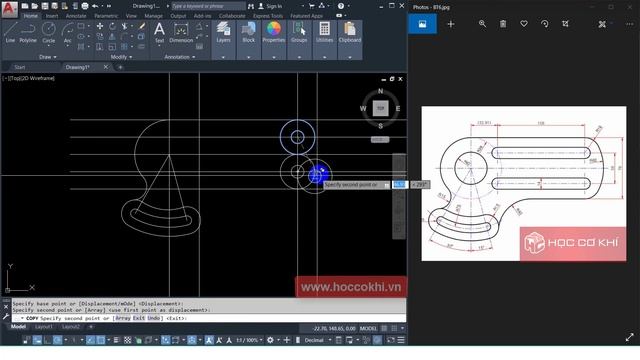Open the WCS dropdown below the ViewCube
Viewport: 640px width, 360px height.
pos(380,140)
